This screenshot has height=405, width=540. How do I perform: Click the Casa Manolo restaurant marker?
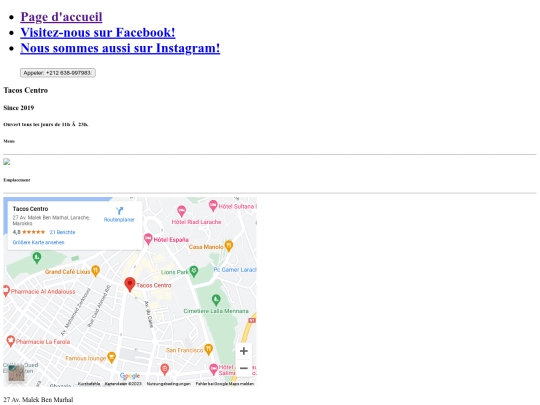(x=229, y=246)
